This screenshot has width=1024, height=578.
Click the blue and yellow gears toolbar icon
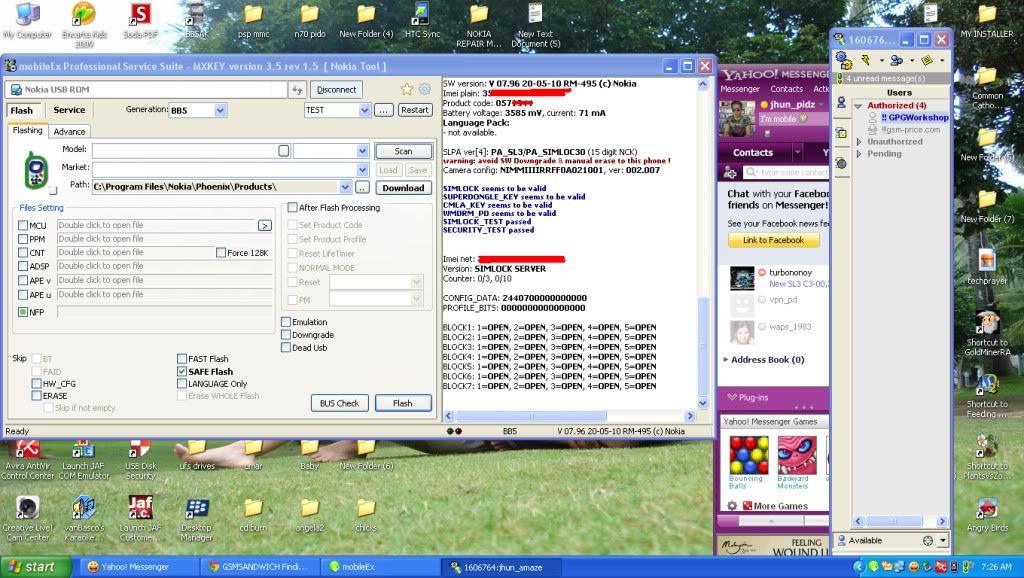[844, 60]
